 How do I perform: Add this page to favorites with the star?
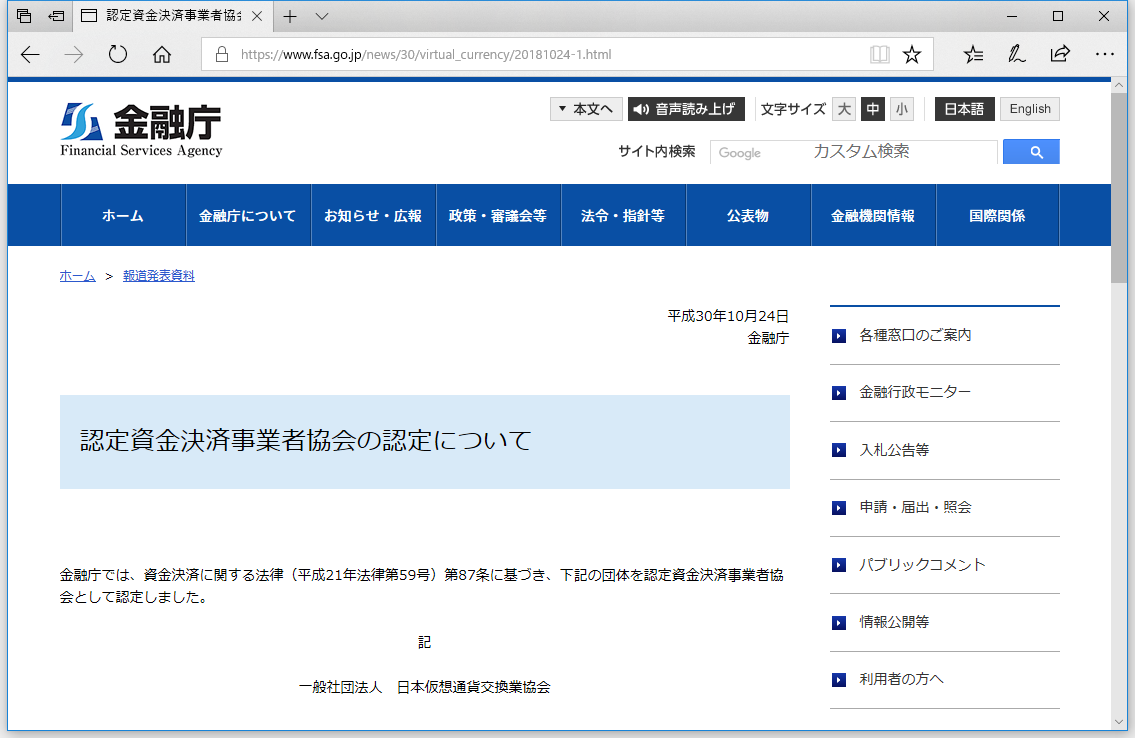911,54
